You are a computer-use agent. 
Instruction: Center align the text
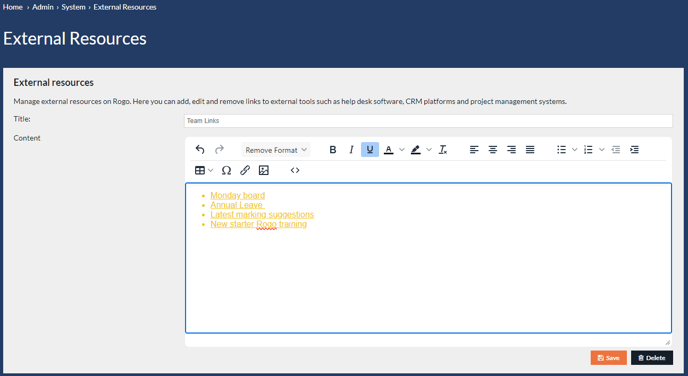(x=493, y=150)
